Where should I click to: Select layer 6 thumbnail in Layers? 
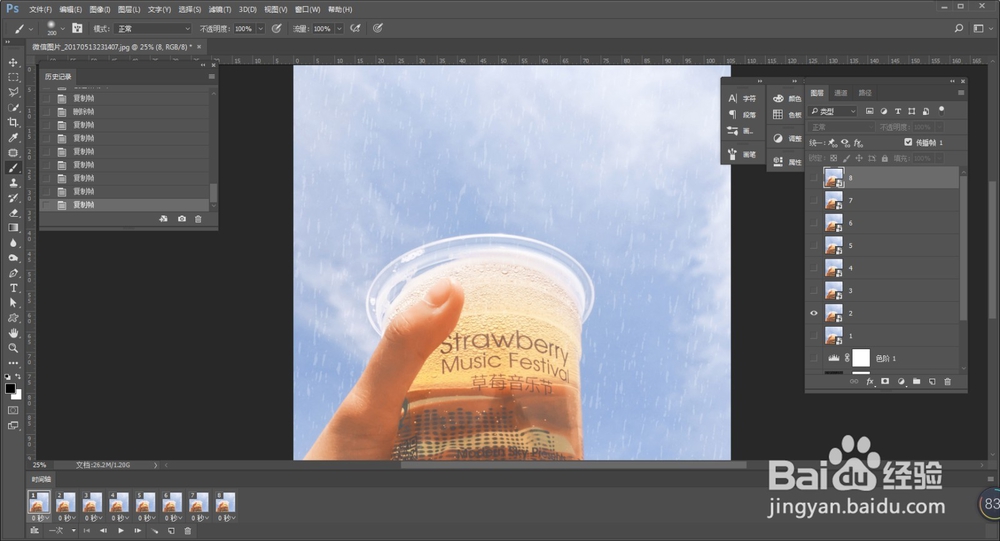click(x=834, y=223)
